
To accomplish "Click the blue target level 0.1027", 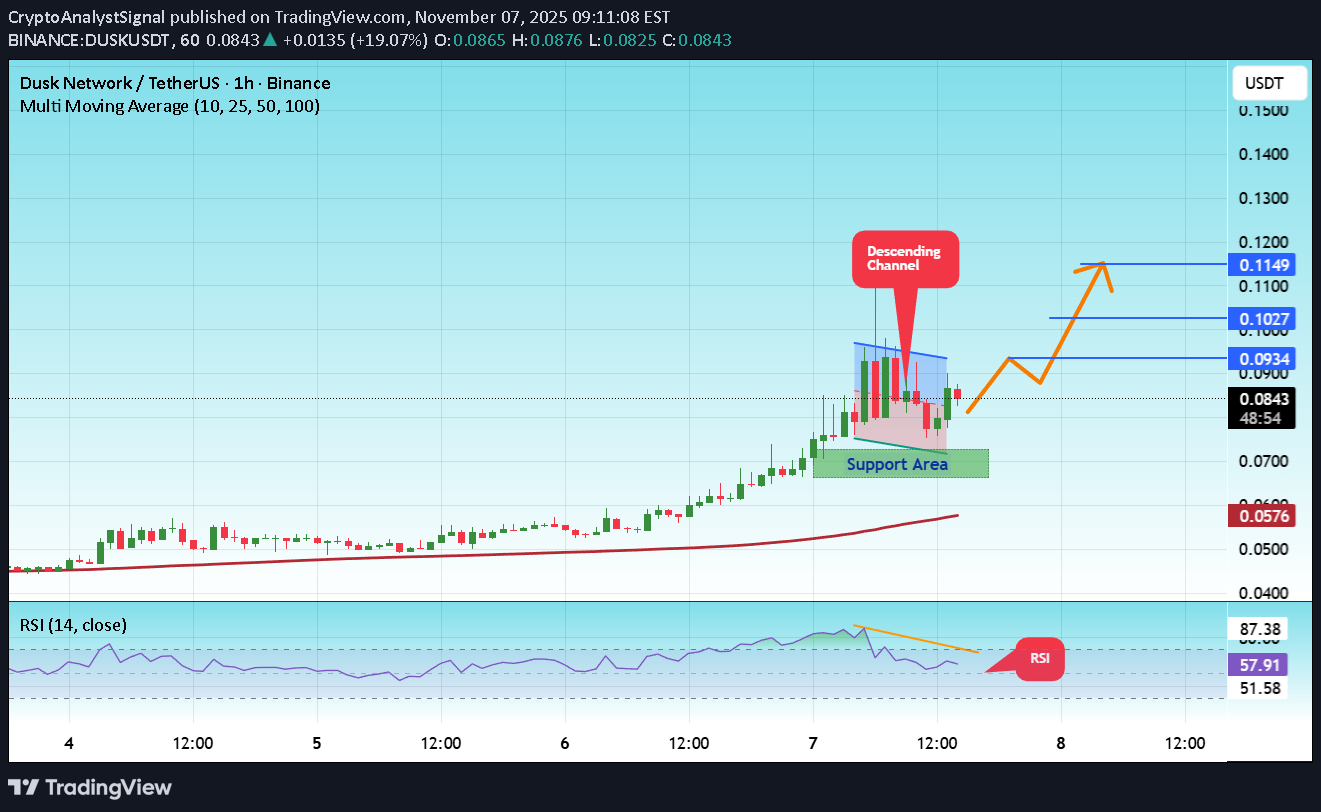I will point(1261,318).
